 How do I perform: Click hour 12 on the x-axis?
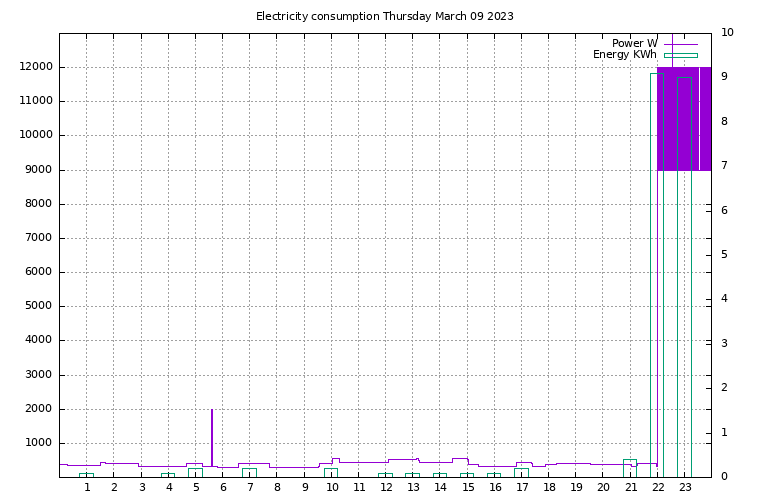point(386,487)
